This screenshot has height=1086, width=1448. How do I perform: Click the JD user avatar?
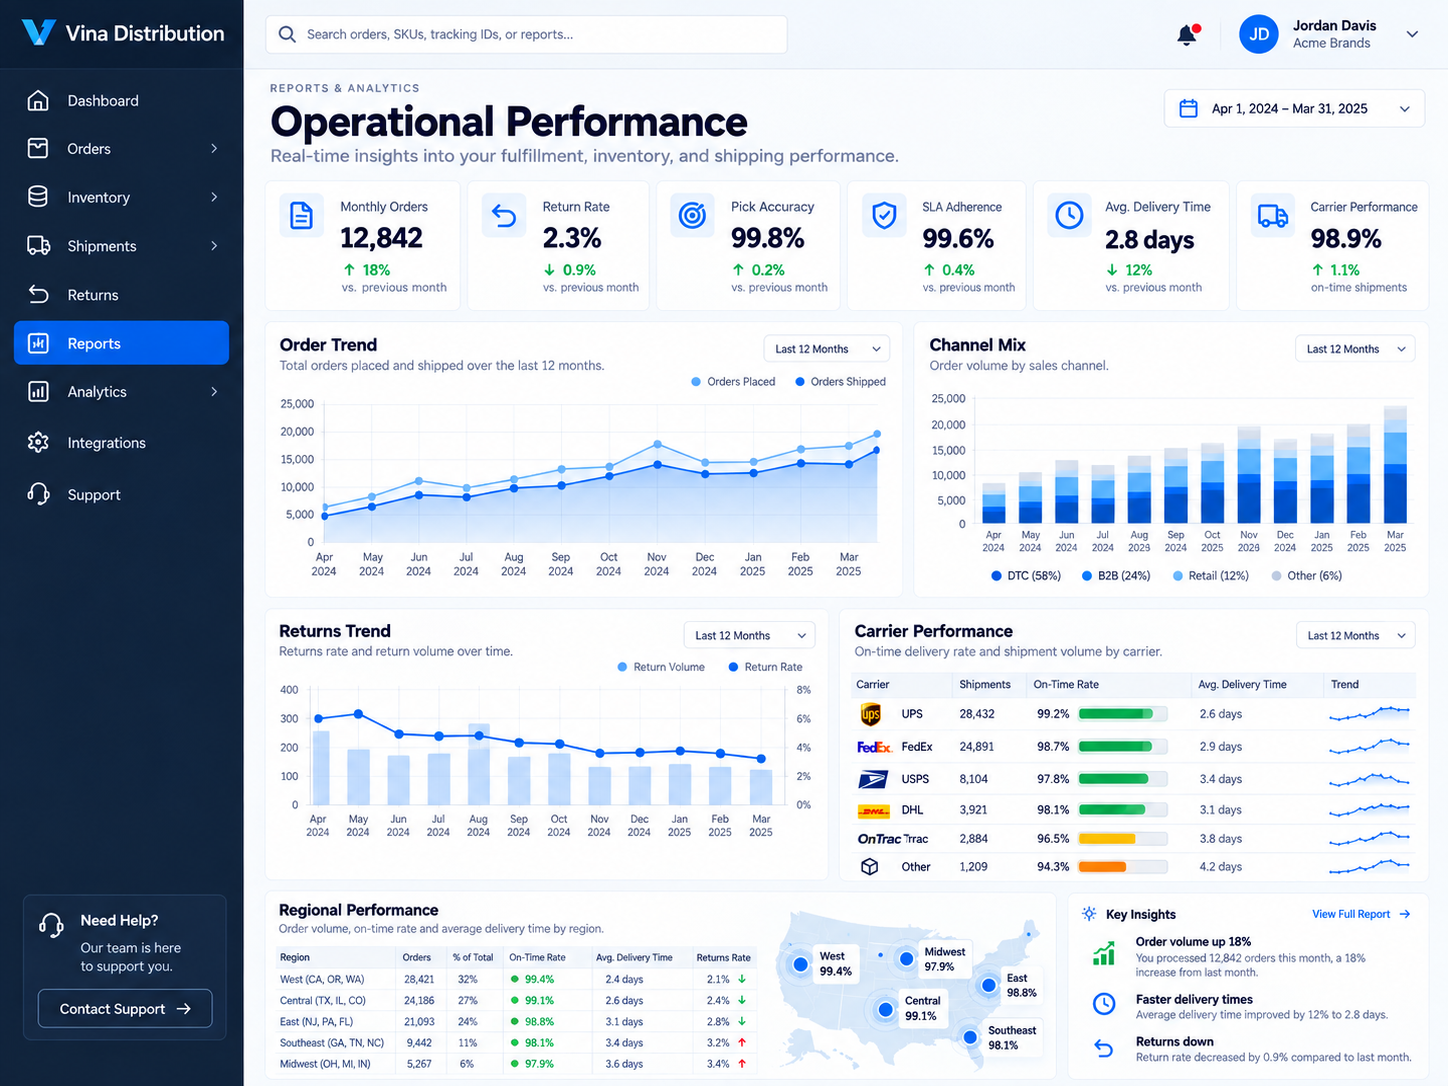(1259, 34)
